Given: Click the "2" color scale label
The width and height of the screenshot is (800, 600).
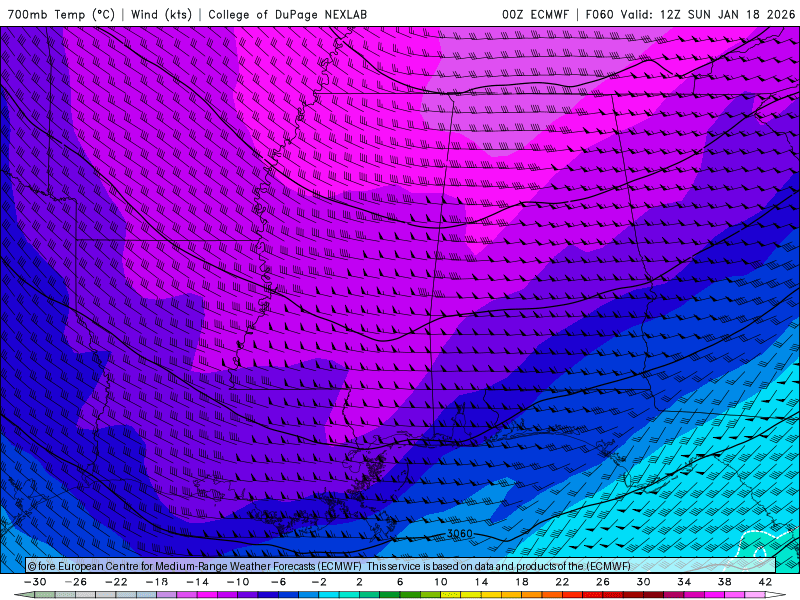Looking at the screenshot, I should [x=359, y=582].
